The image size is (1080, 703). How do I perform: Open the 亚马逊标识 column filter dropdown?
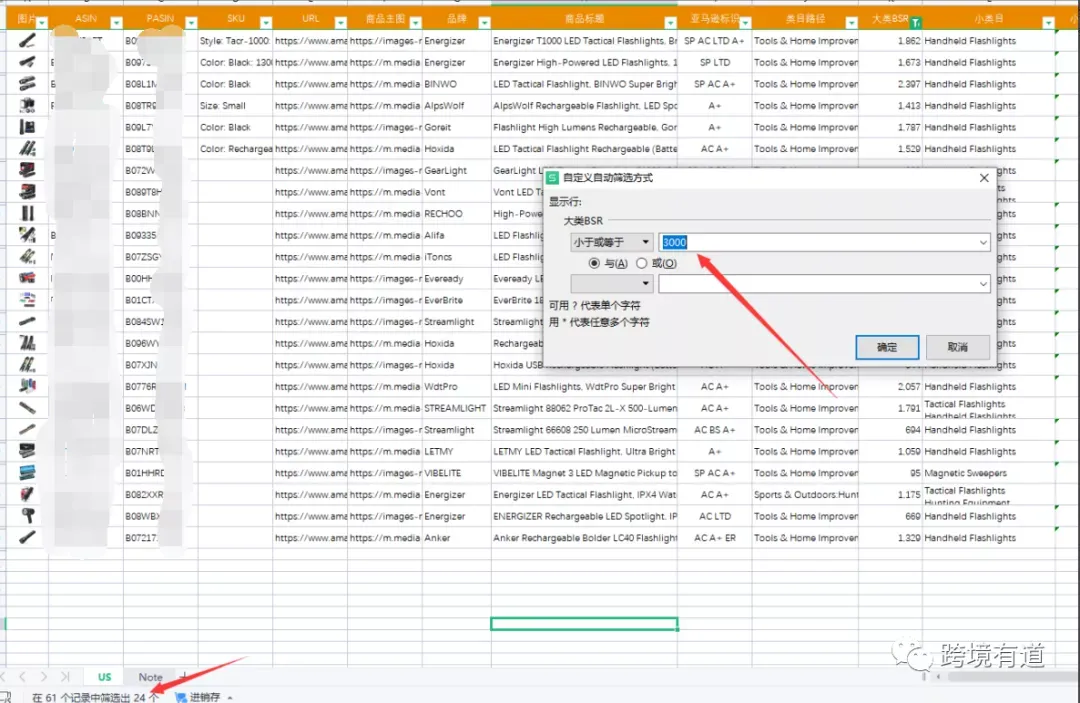coord(745,23)
